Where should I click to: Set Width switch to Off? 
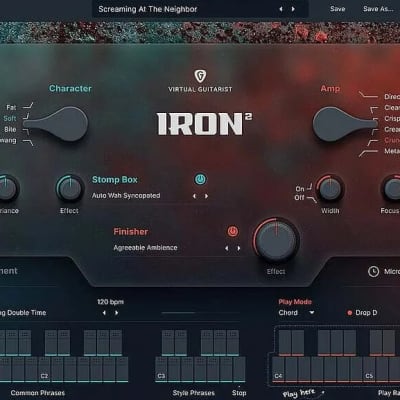[x=299, y=197]
